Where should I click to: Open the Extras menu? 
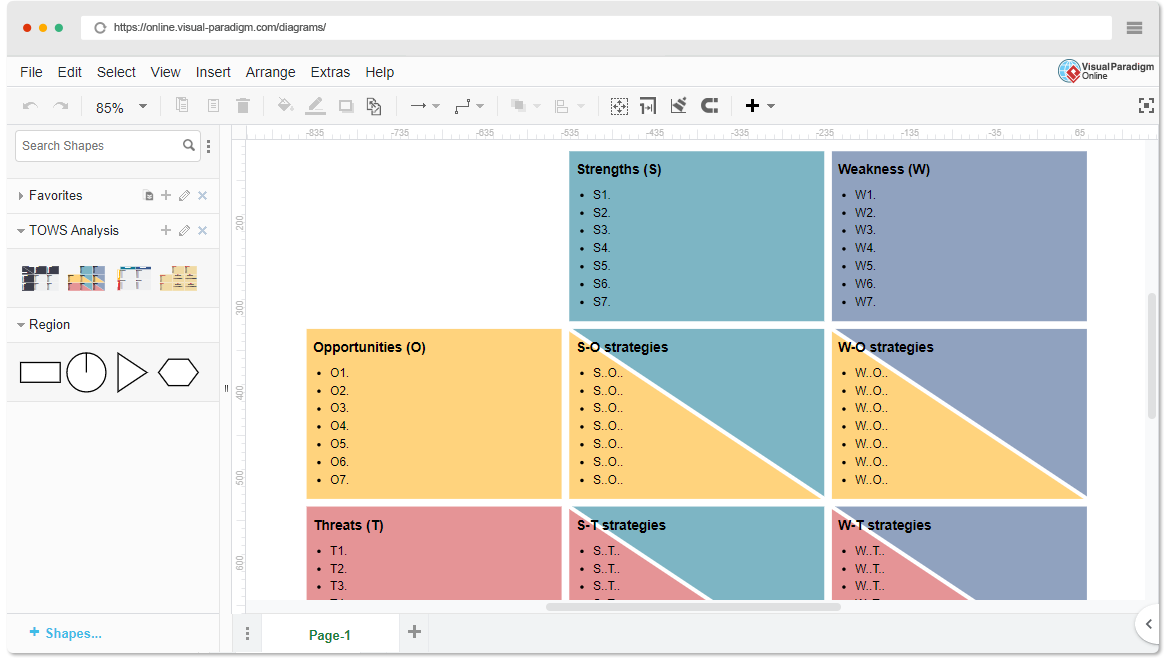(331, 72)
